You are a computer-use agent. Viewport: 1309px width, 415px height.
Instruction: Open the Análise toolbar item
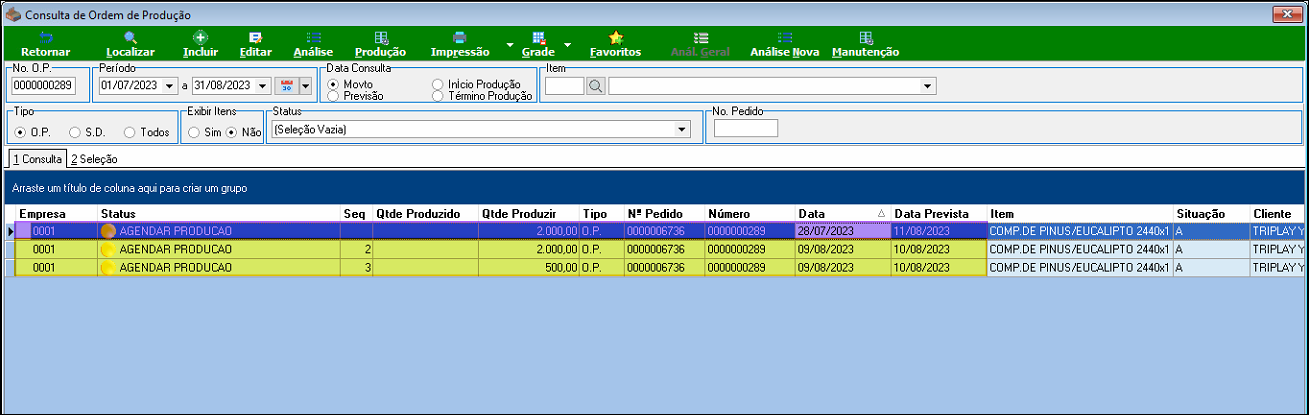[313, 44]
